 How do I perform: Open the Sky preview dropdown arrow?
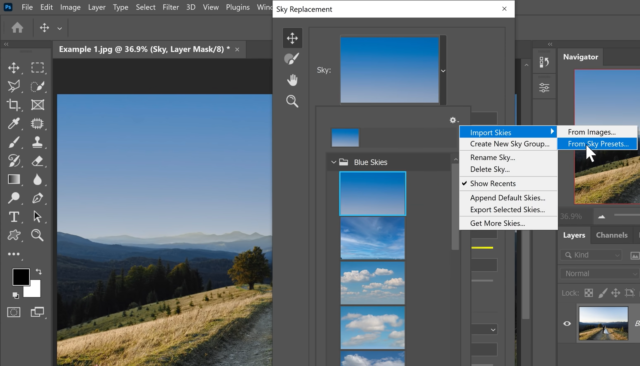tap(443, 71)
